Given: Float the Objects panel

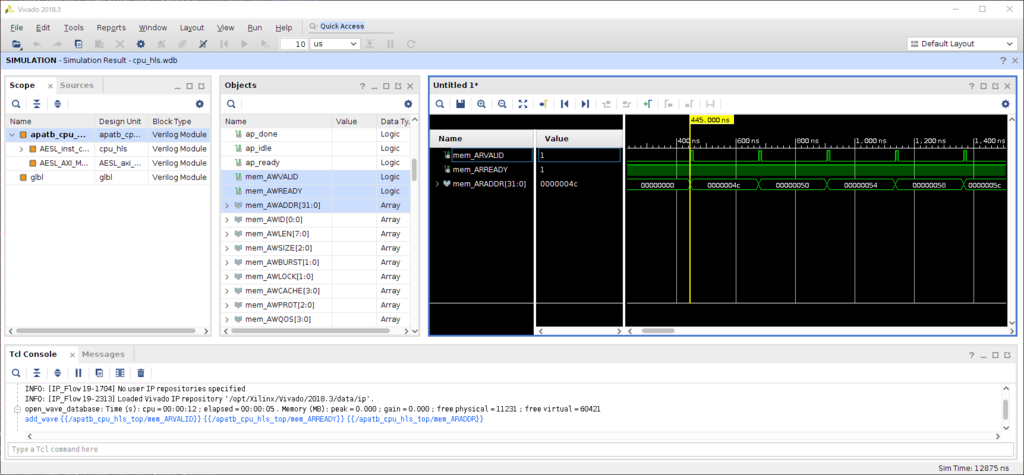Looking at the screenshot, I should pyautogui.click(x=398, y=86).
